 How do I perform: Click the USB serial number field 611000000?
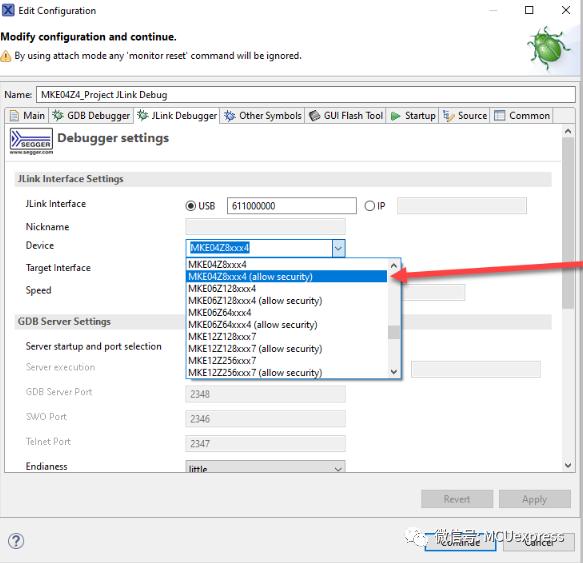tap(292, 206)
